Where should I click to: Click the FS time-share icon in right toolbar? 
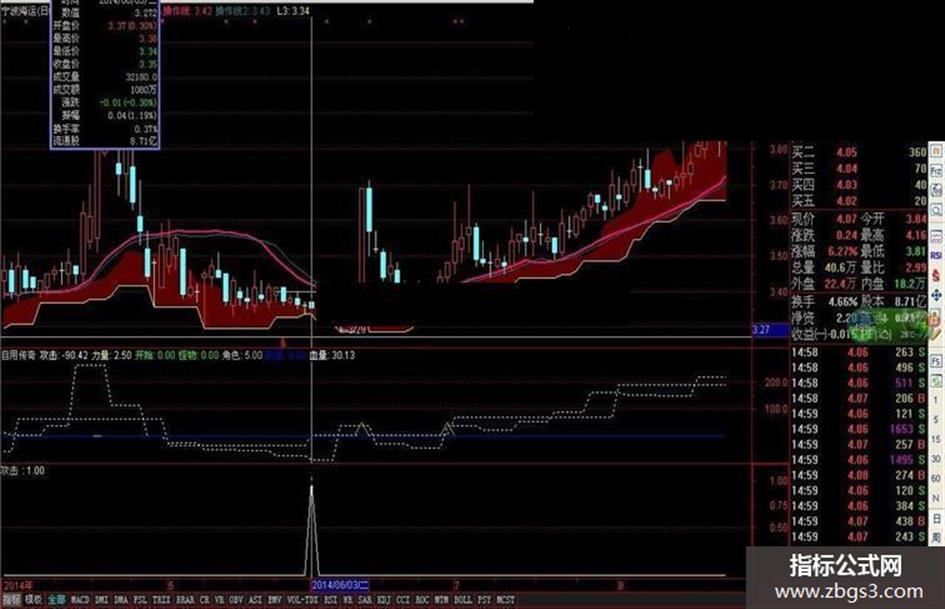click(x=936, y=361)
